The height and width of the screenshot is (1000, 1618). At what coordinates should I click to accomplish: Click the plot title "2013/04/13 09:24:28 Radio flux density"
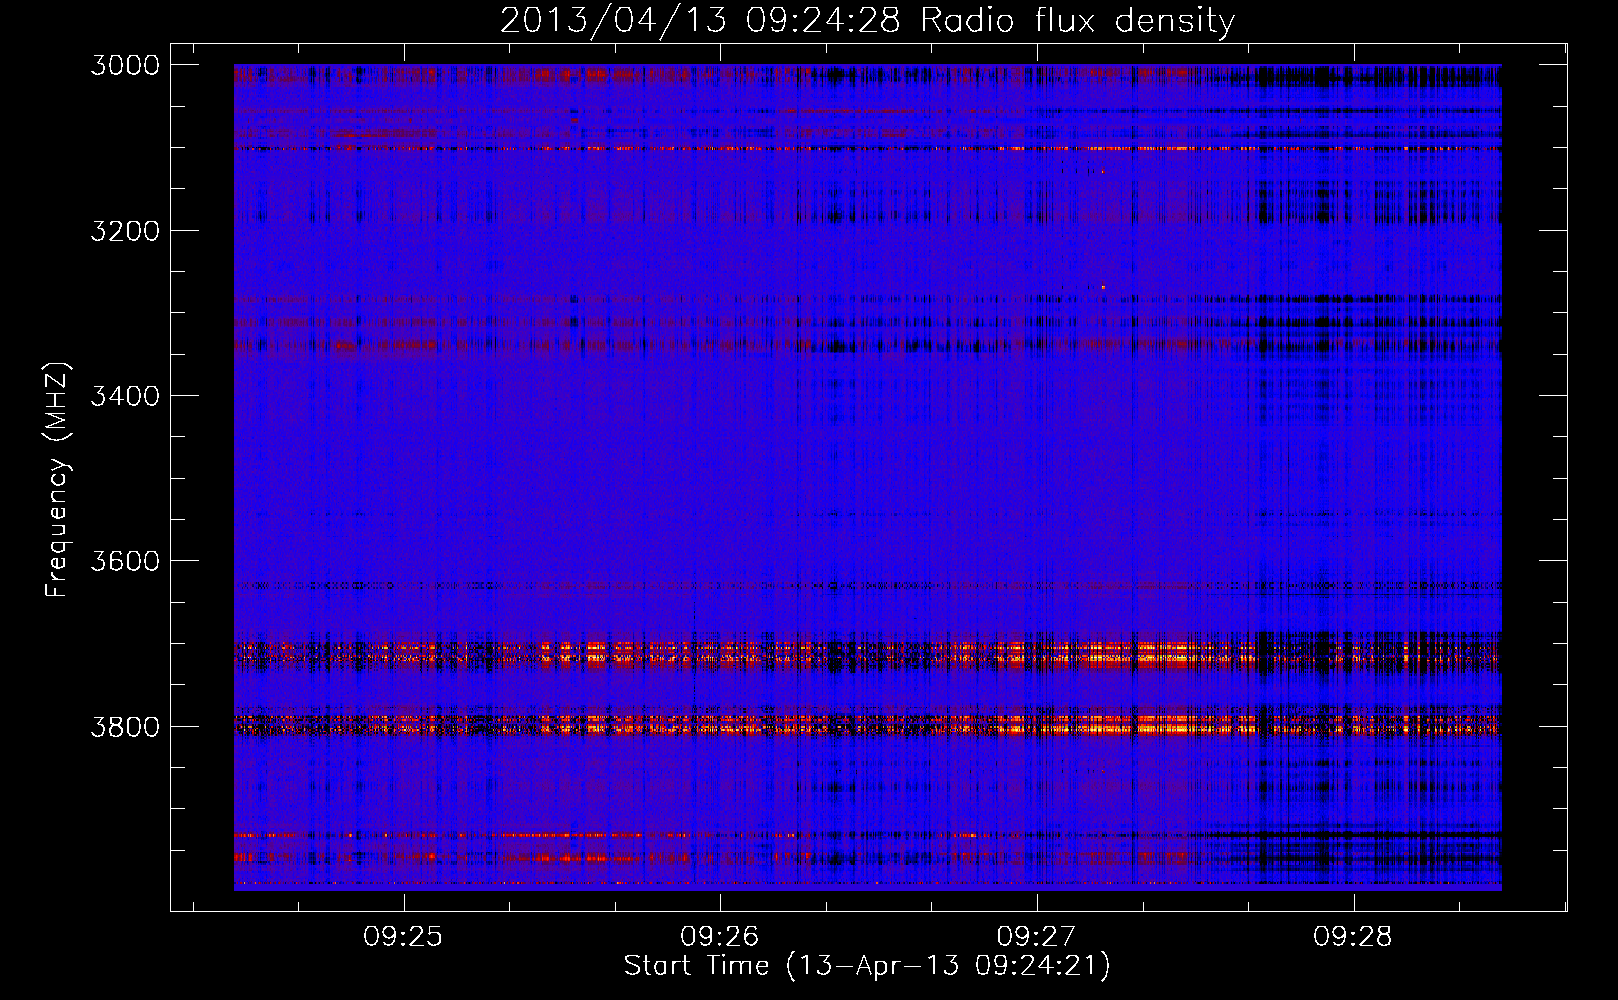coord(867,21)
